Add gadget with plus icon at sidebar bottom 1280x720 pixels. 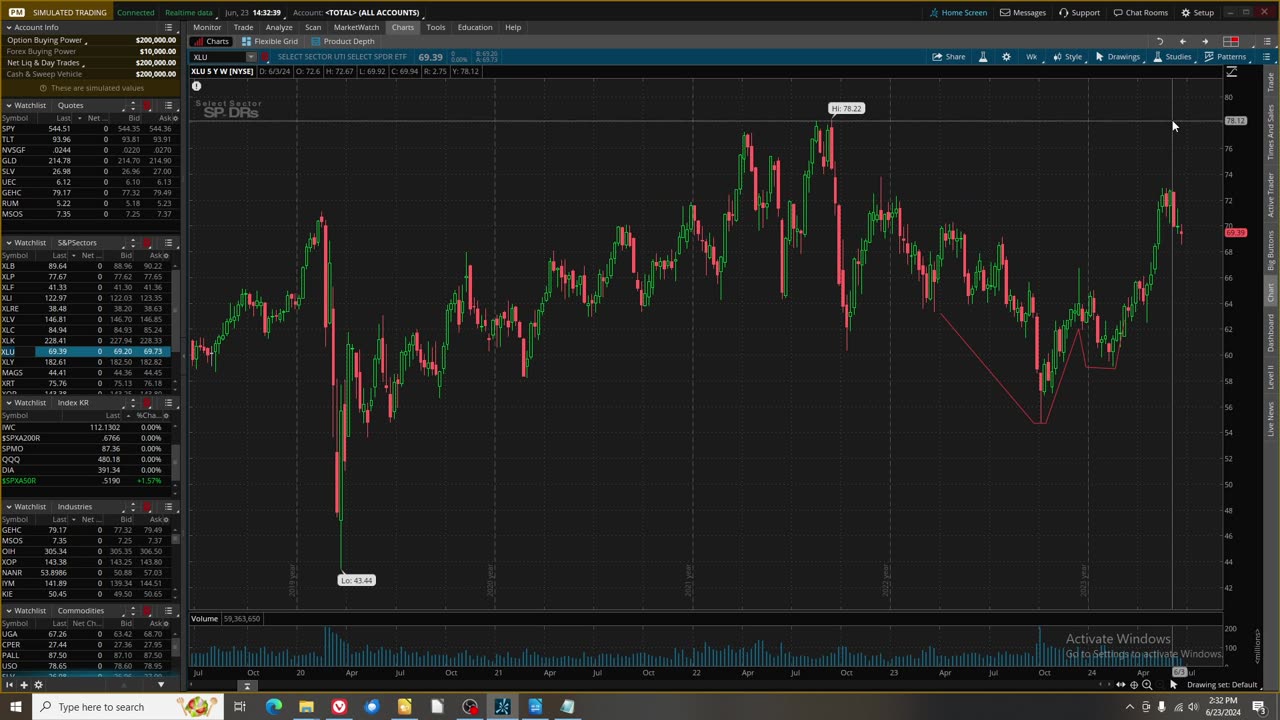pyautogui.click(x=23, y=685)
